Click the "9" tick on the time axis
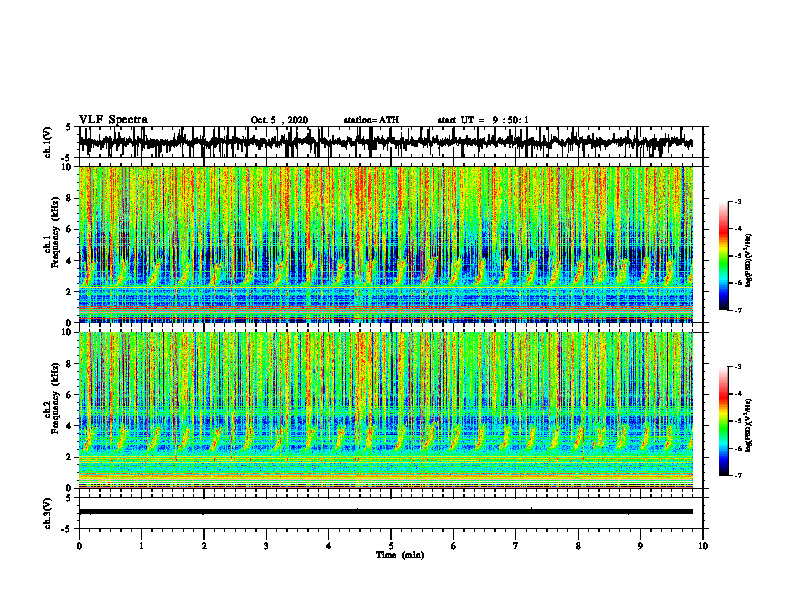This screenshot has width=792, height=612. click(640, 546)
